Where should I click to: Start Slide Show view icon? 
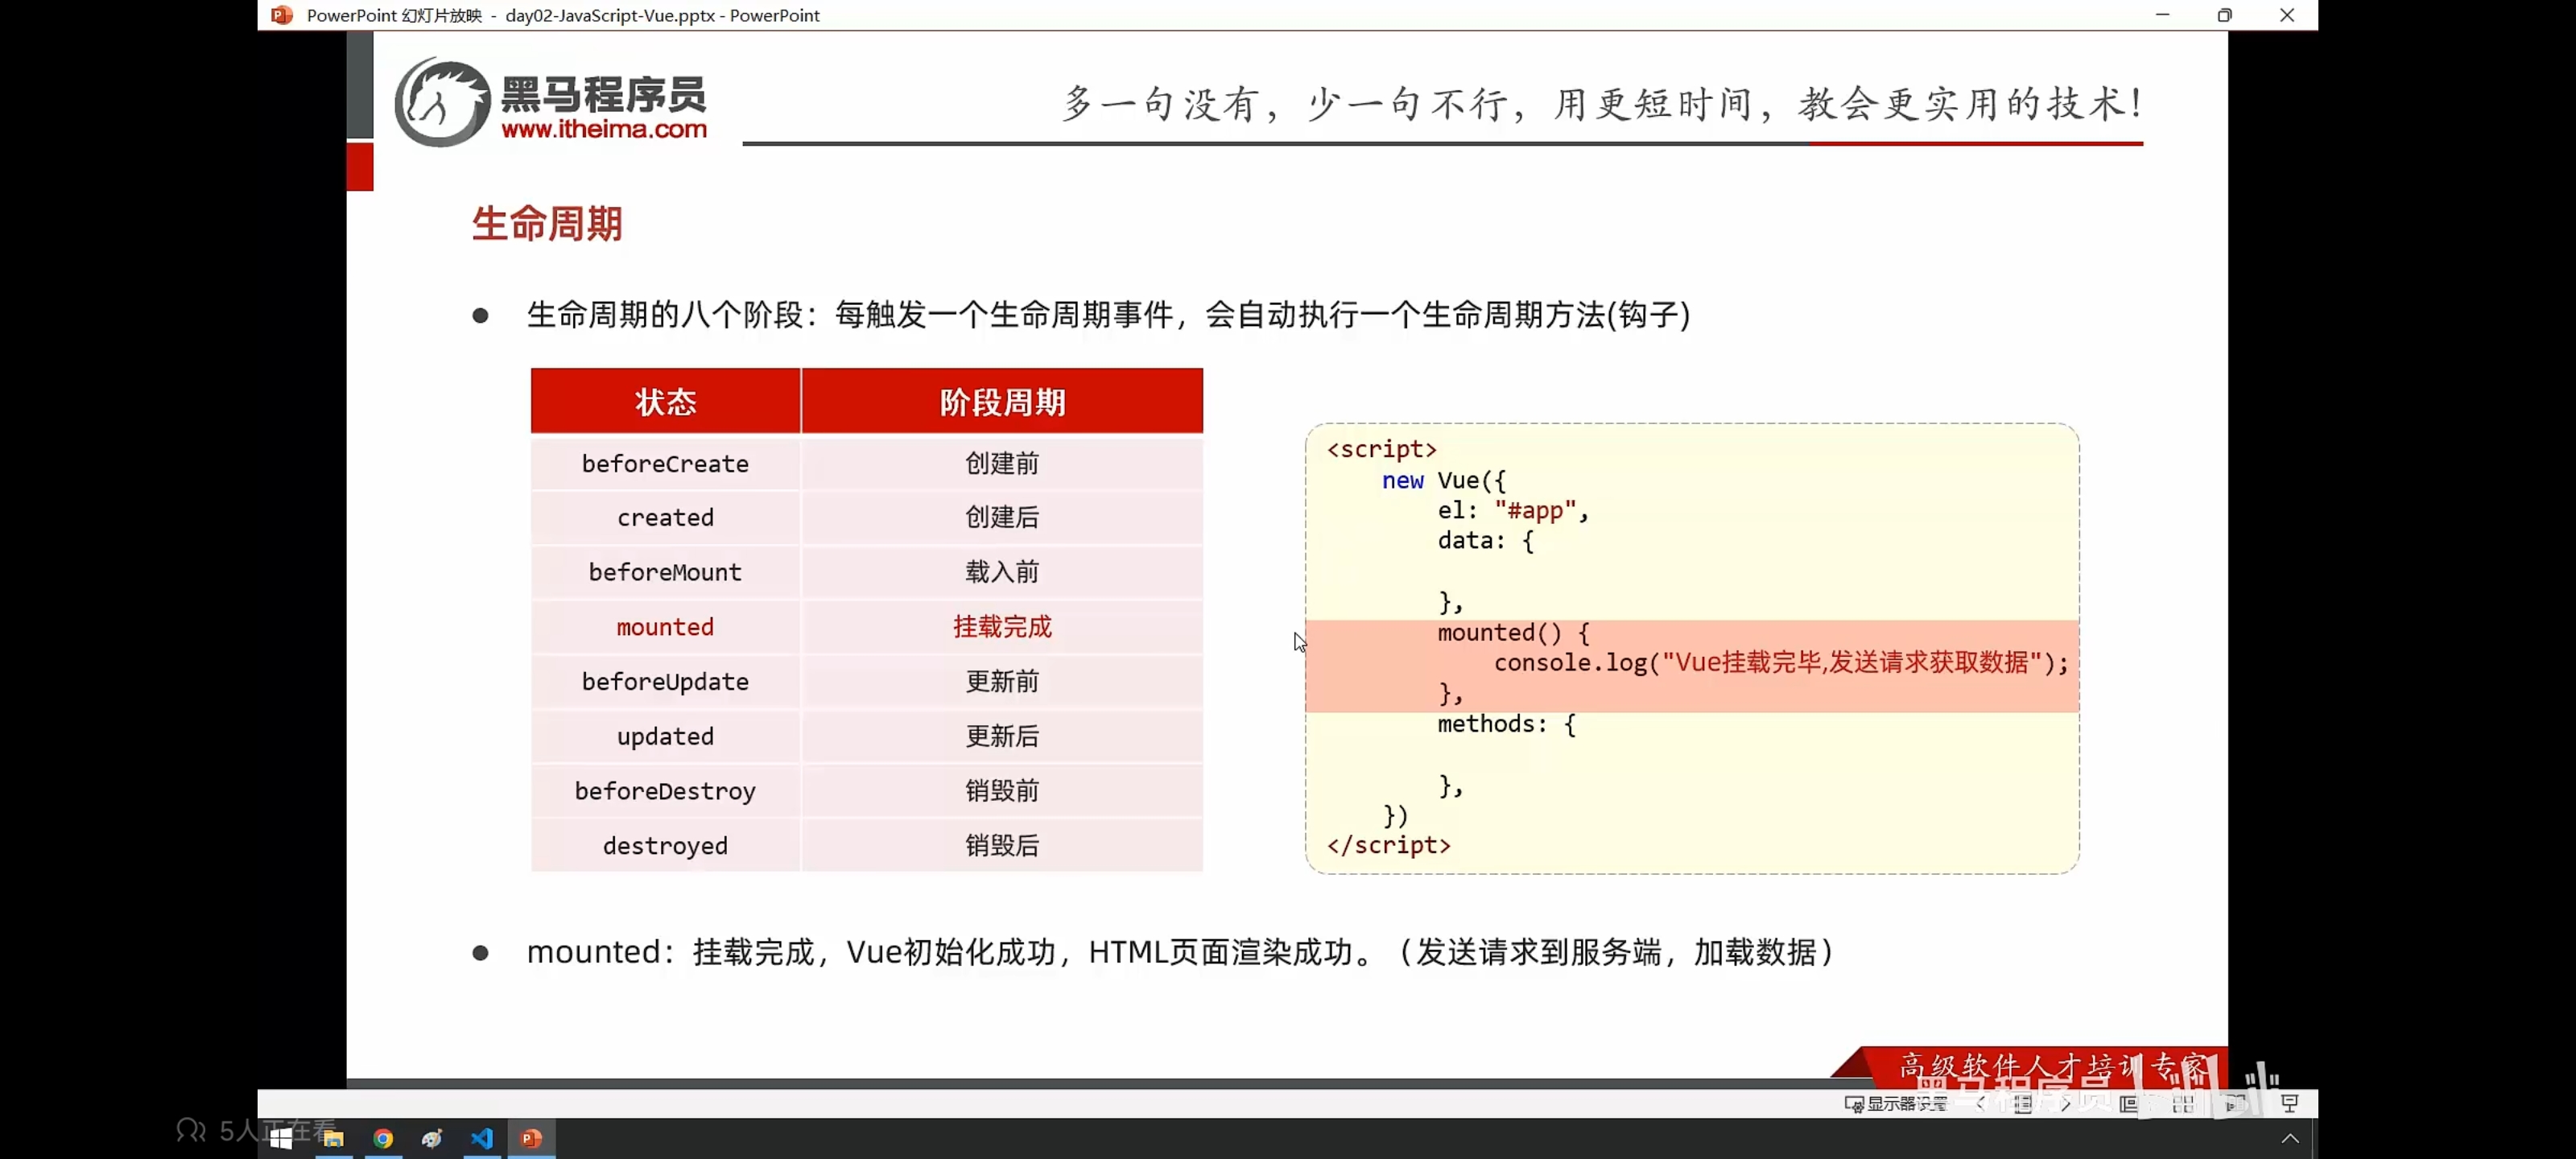coord(2290,1103)
